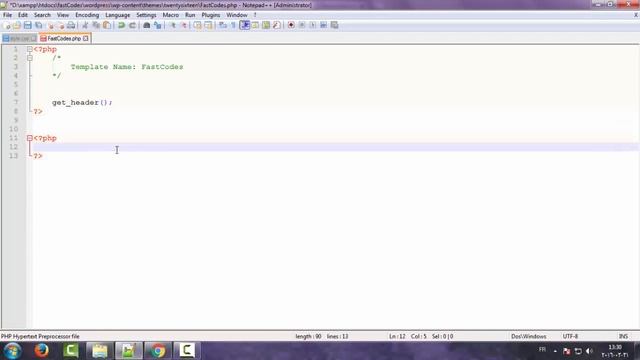Run macro multiple times icon
Screen dimensions: 640x360
tap(324, 25)
